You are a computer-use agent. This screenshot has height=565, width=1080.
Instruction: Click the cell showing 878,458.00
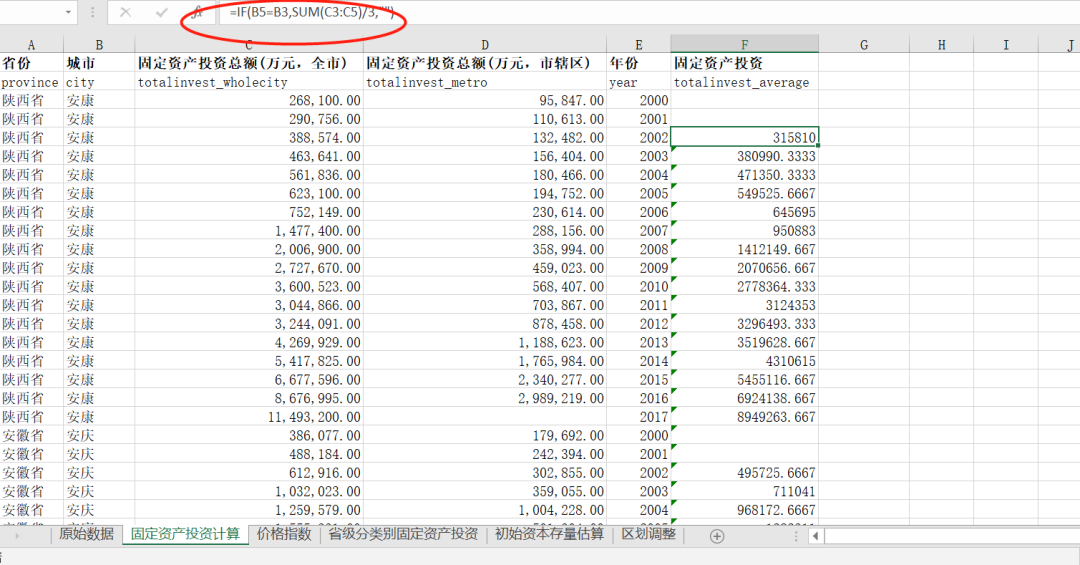[485, 324]
